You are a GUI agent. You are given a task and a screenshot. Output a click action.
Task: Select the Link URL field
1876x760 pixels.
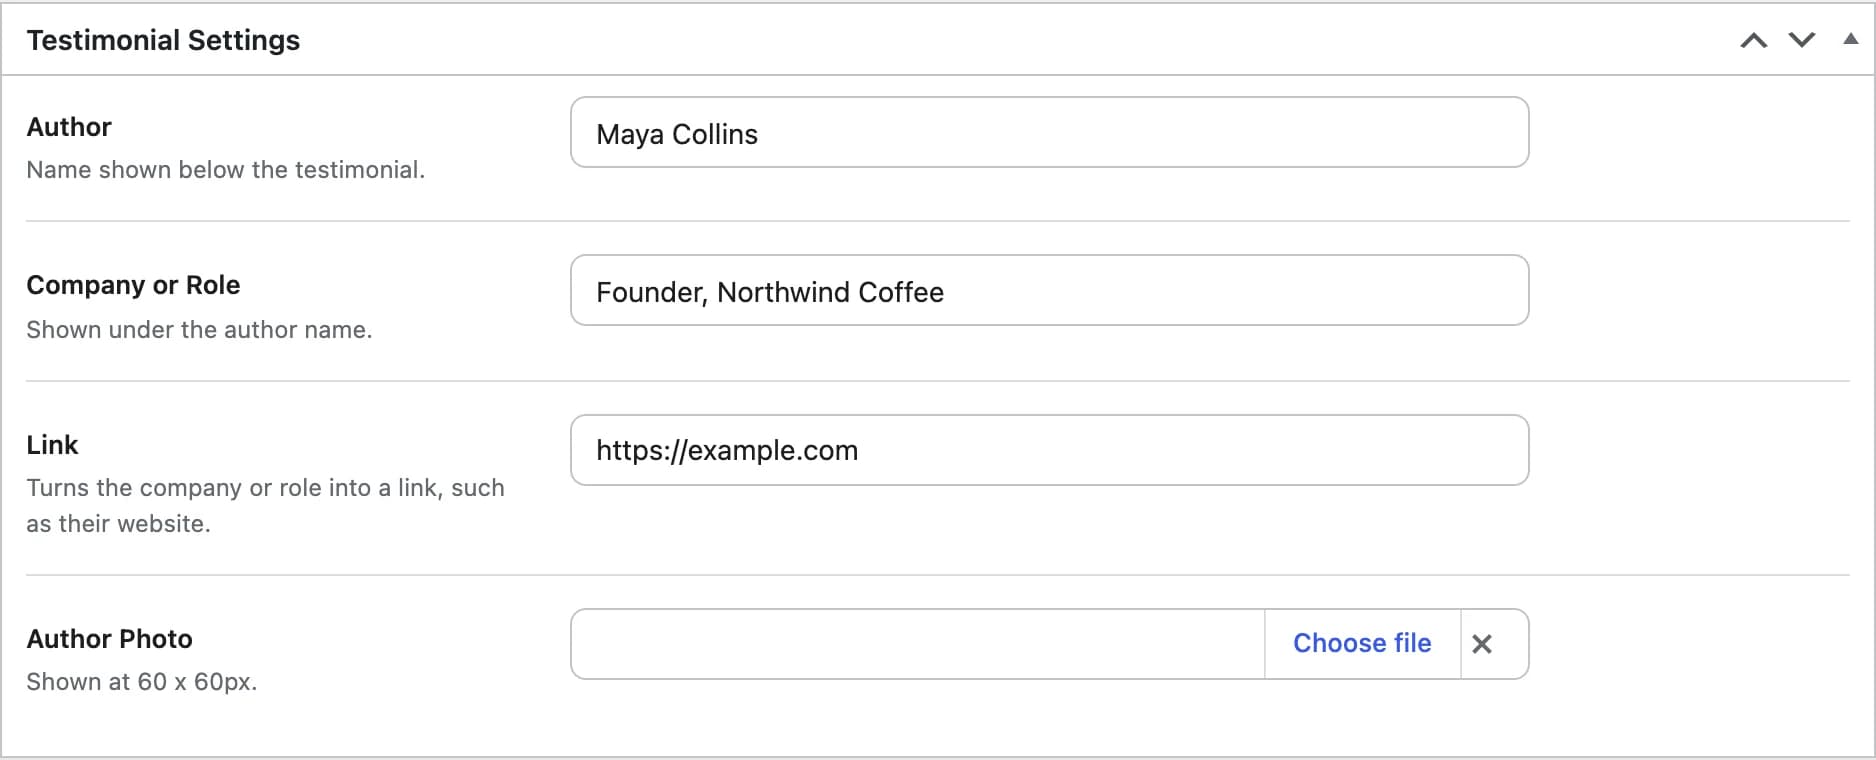1049,450
